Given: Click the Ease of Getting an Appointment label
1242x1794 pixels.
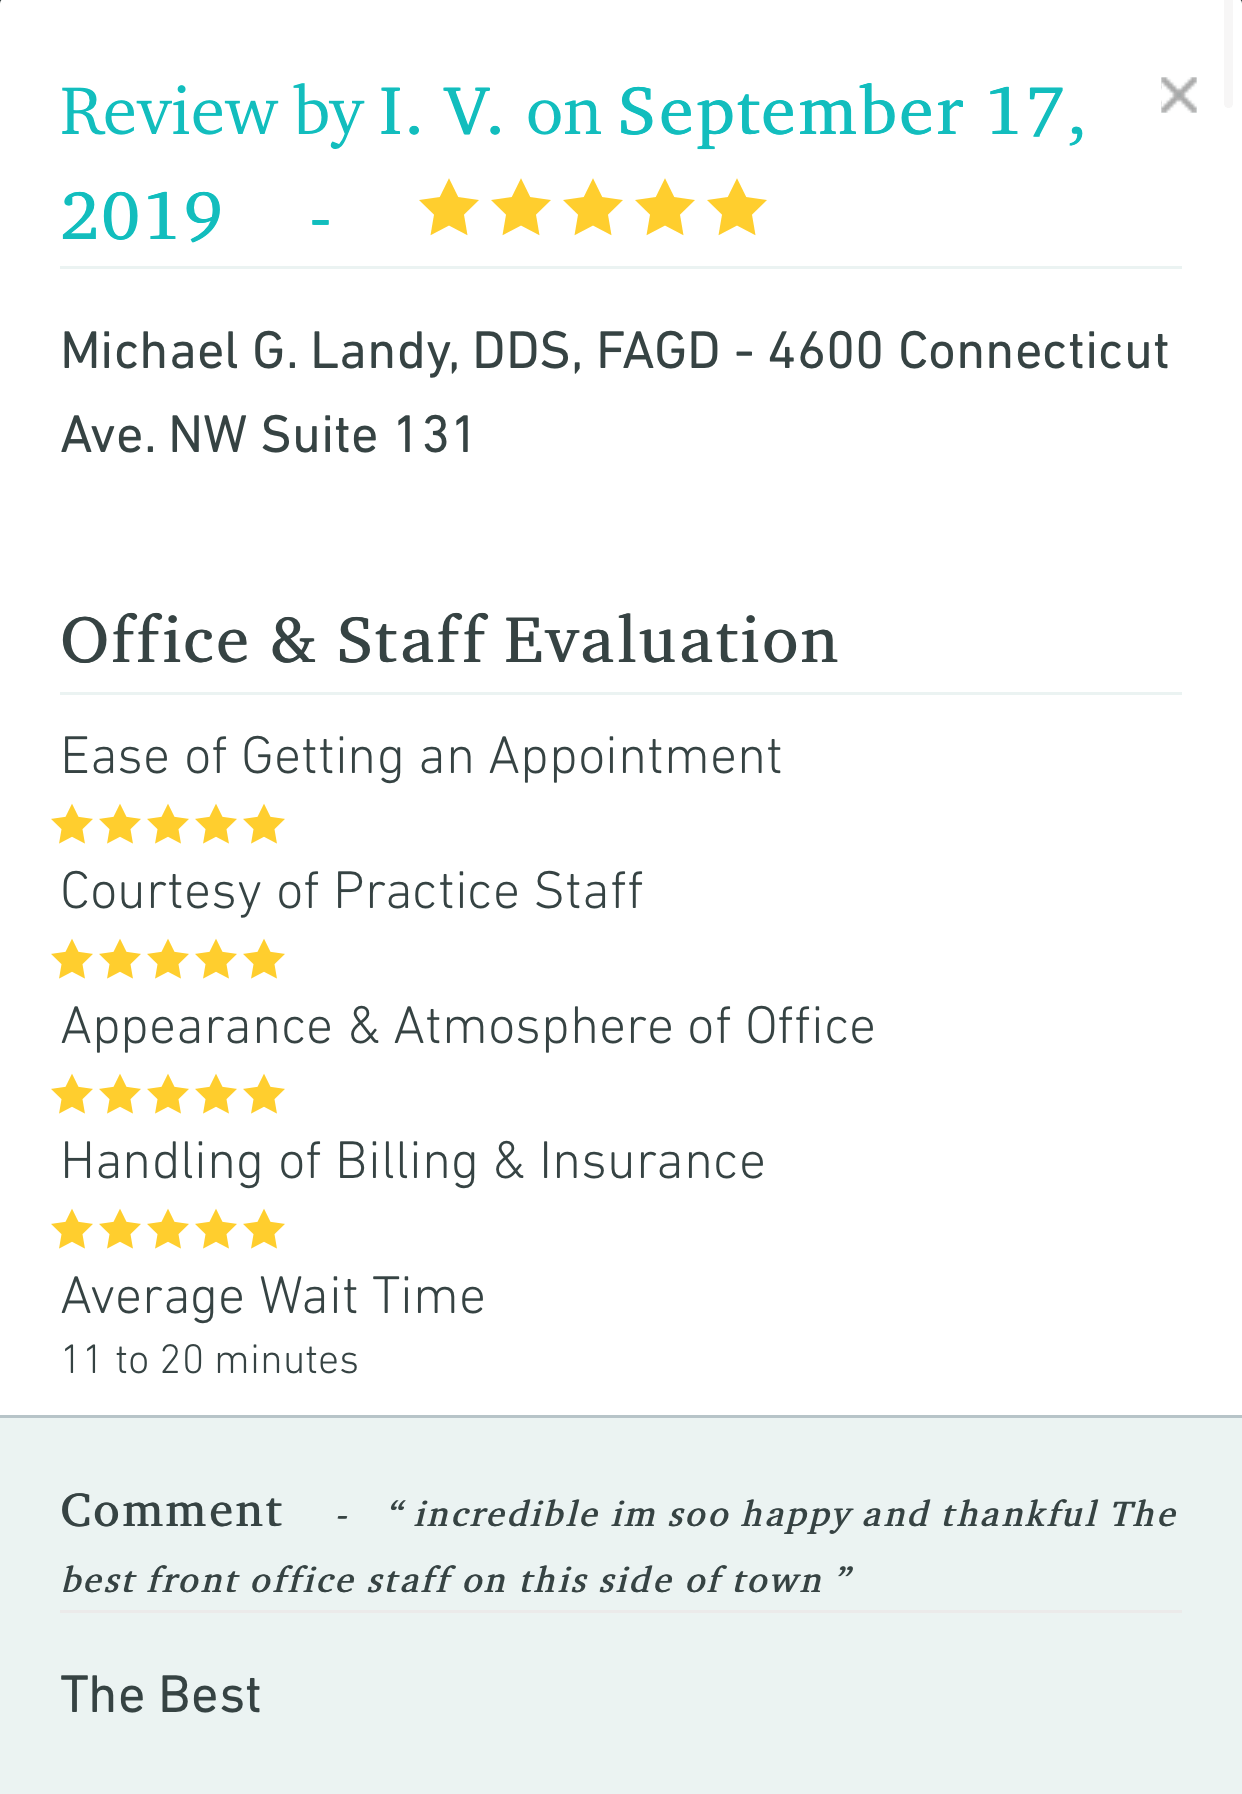Looking at the screenshot, I should pyautogui.click(x=421, y=756).
